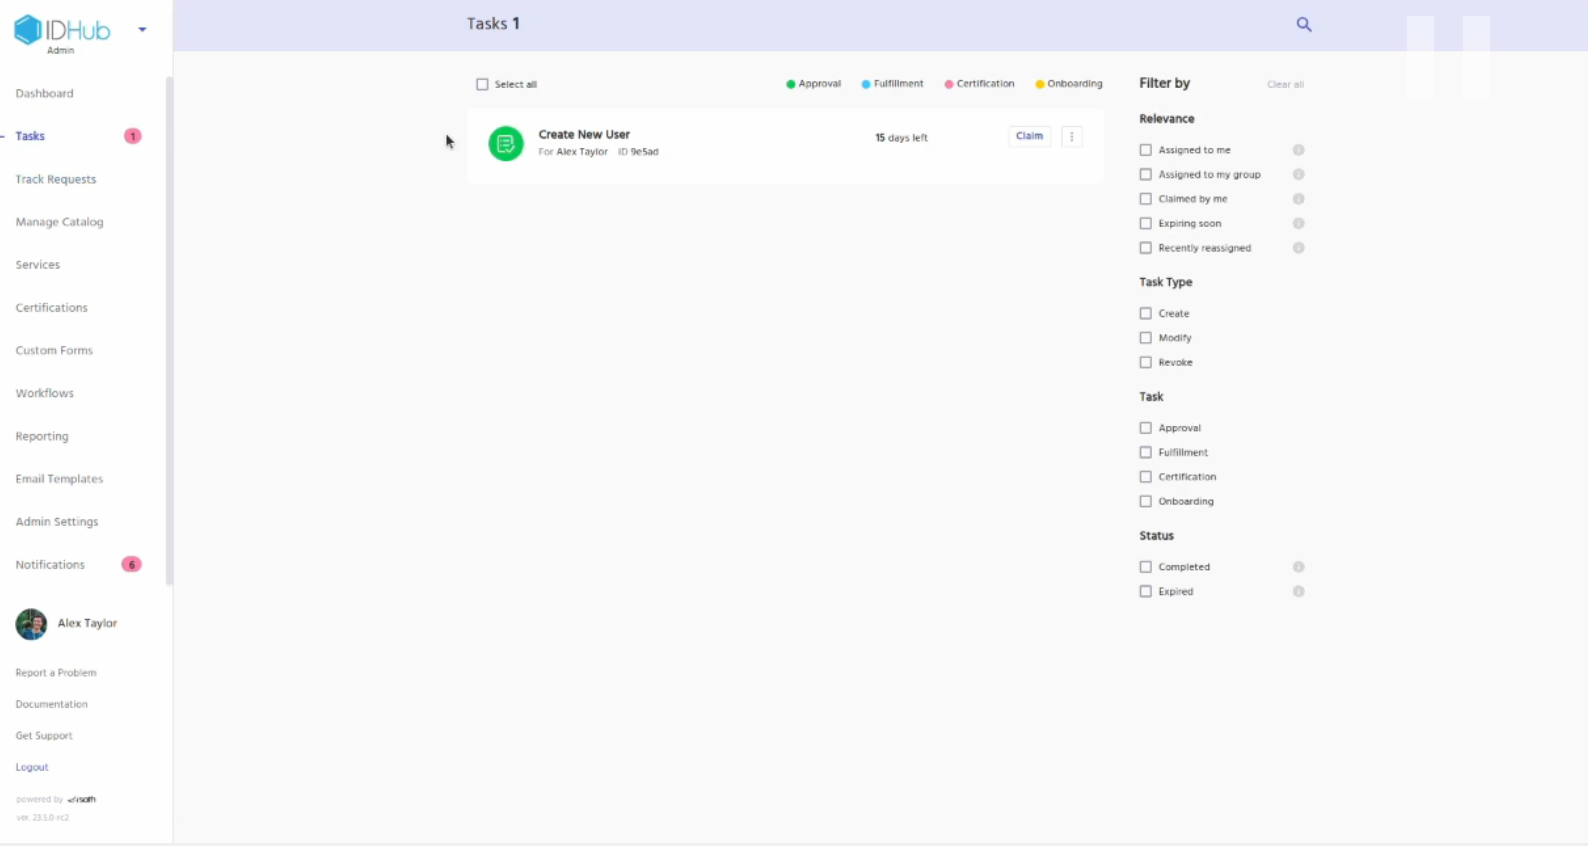The height and width of the screenshot is (846, 1588).
Task: Click the sidebar vertical scrollbar
Action: 169,330
